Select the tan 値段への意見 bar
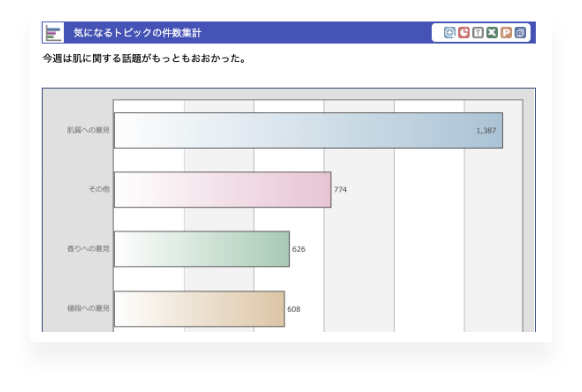 (199, 309)
